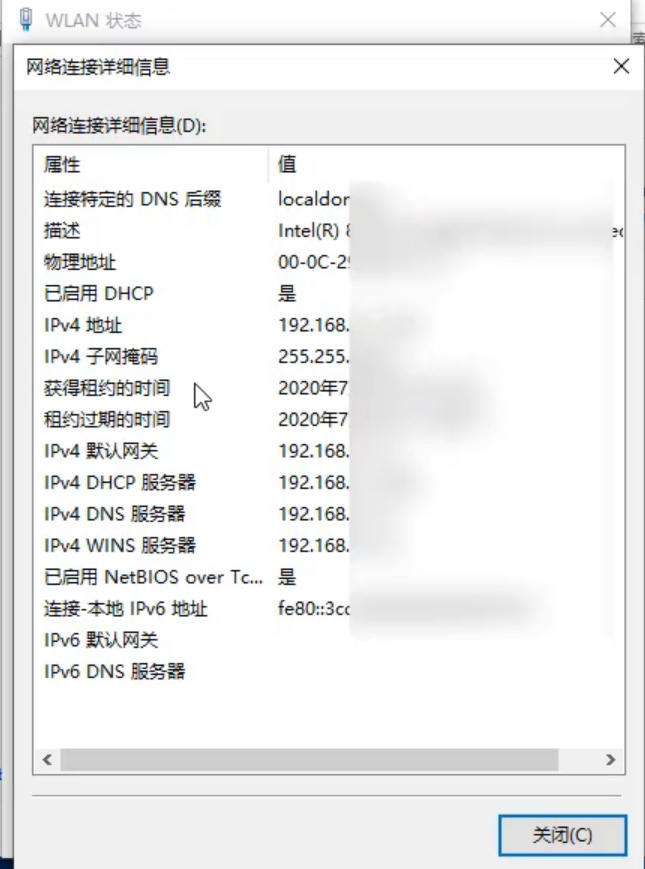Select the IPv4 默认网关 row
The width and height of the screenshot is (645, 869).
click(x=329, y=451)
